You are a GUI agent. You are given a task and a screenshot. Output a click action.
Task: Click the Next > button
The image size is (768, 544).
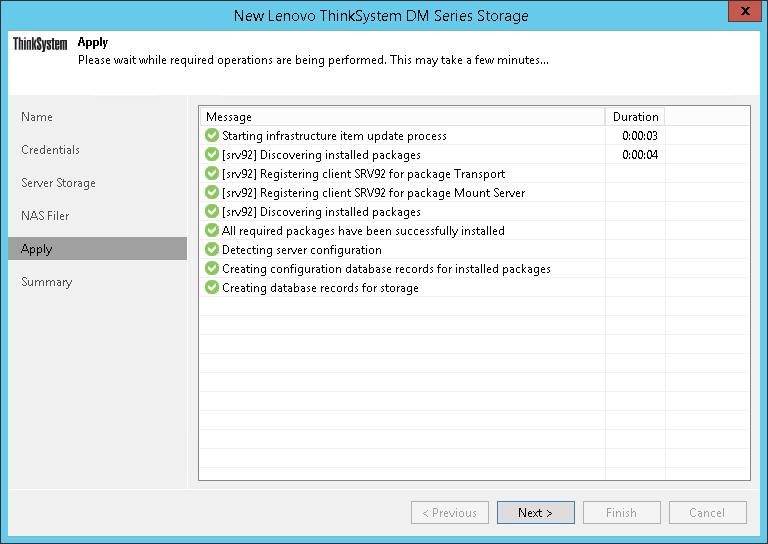click(535, 513)
